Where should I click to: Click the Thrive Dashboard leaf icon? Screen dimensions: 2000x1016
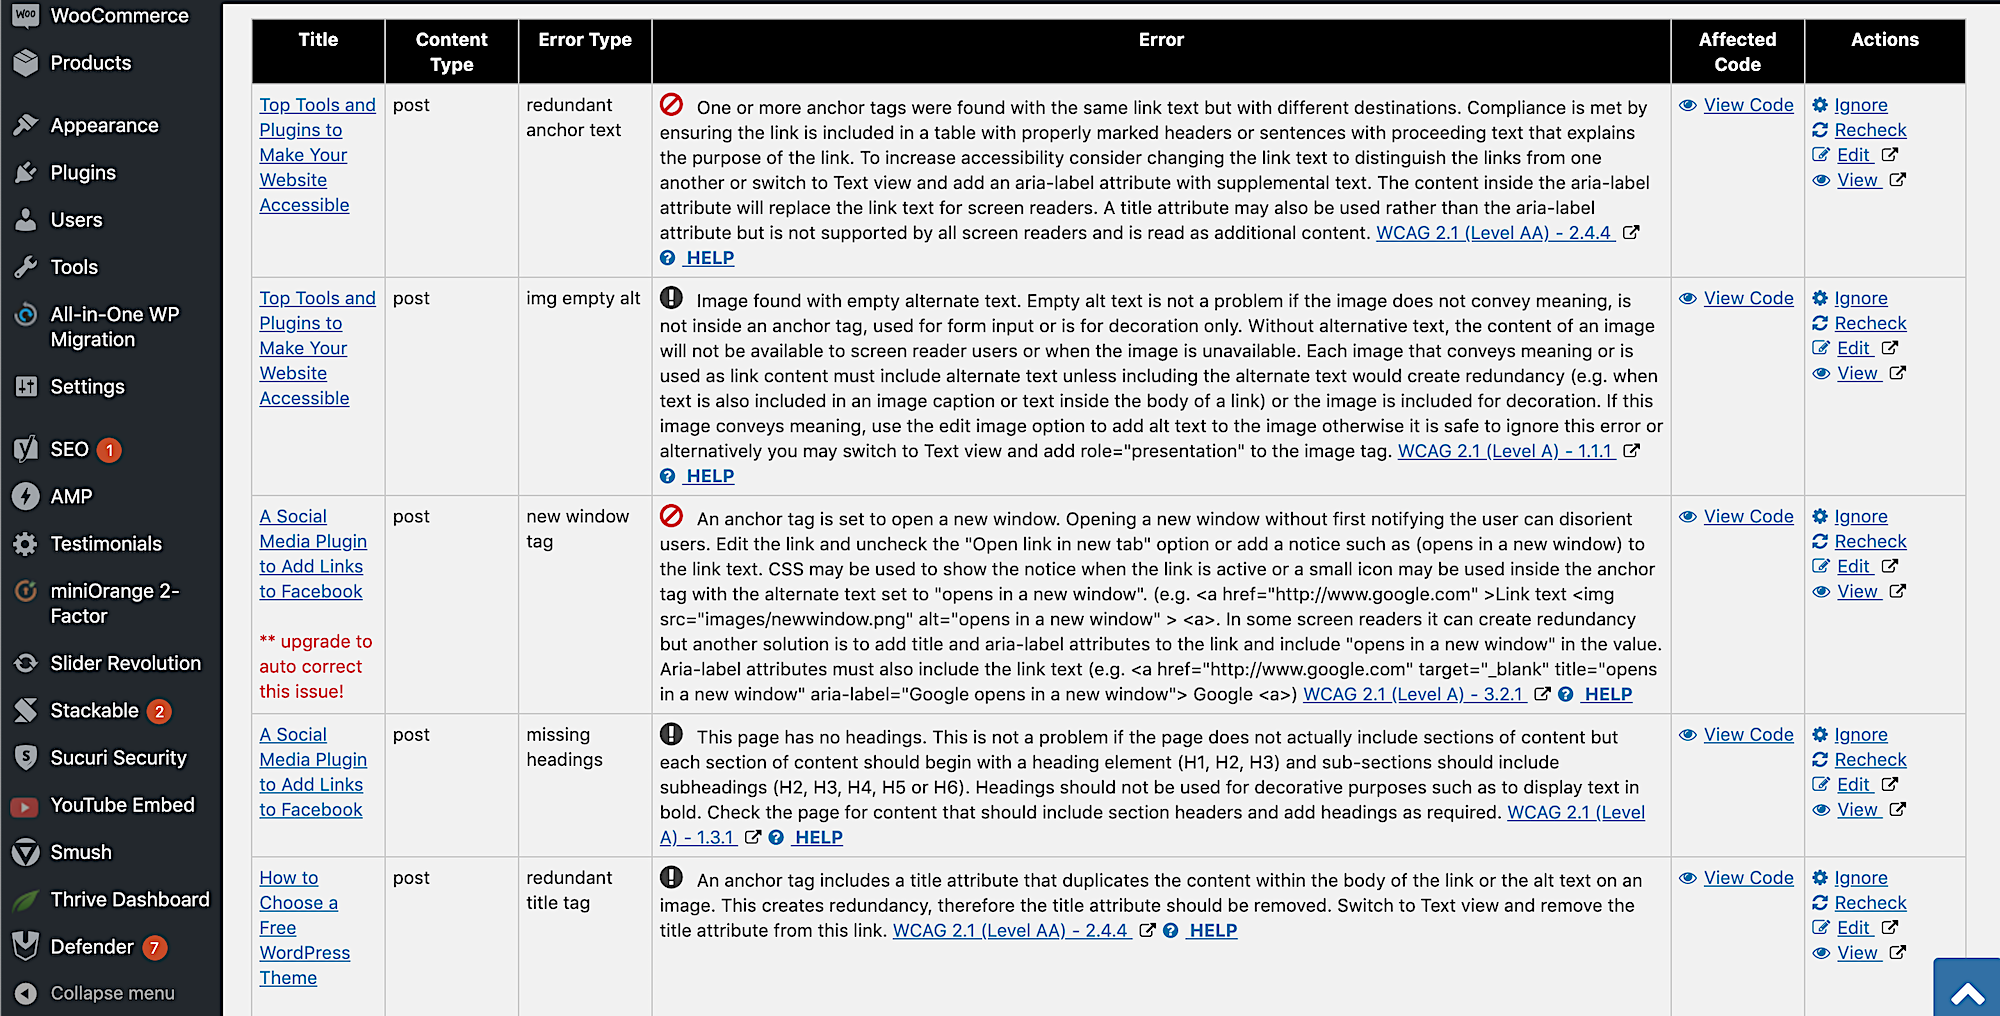tap(26, 900)
